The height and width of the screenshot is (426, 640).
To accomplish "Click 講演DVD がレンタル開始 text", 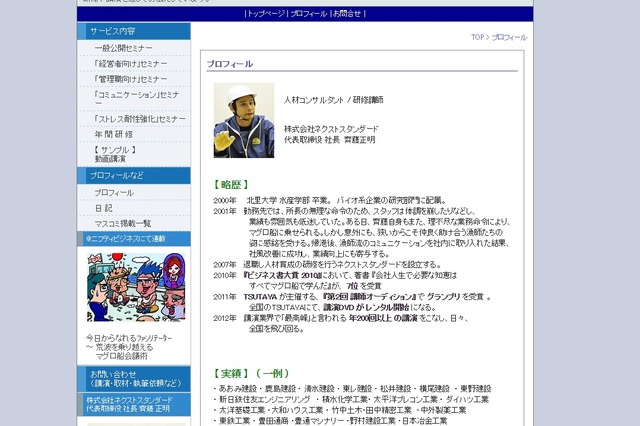I will point(366,307).
